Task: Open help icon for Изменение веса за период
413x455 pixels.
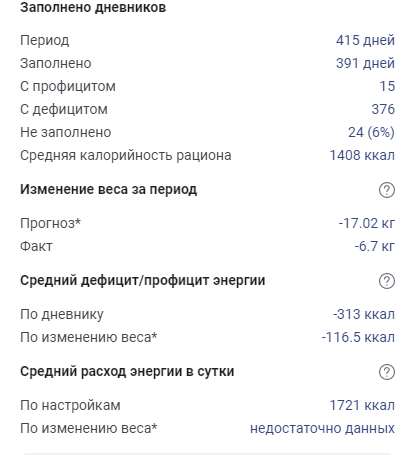Action: click(387, 190)
